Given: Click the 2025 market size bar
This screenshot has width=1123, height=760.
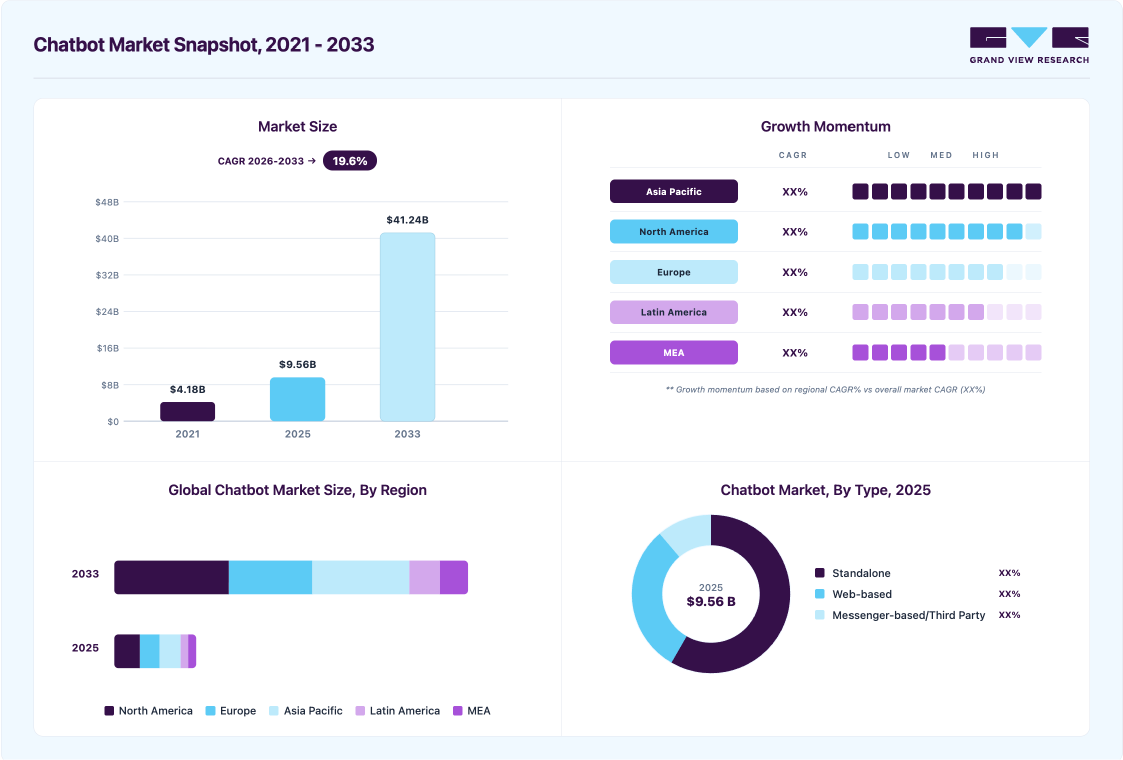Looking at the screenshot, I should pos(297,400).
